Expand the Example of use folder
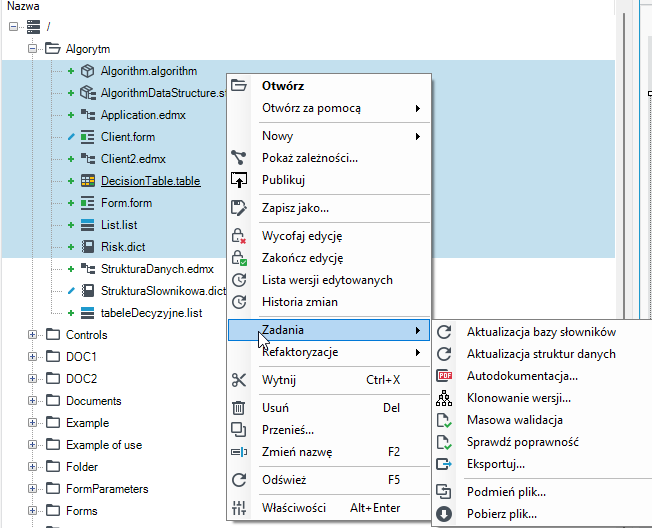 (32, 445)
